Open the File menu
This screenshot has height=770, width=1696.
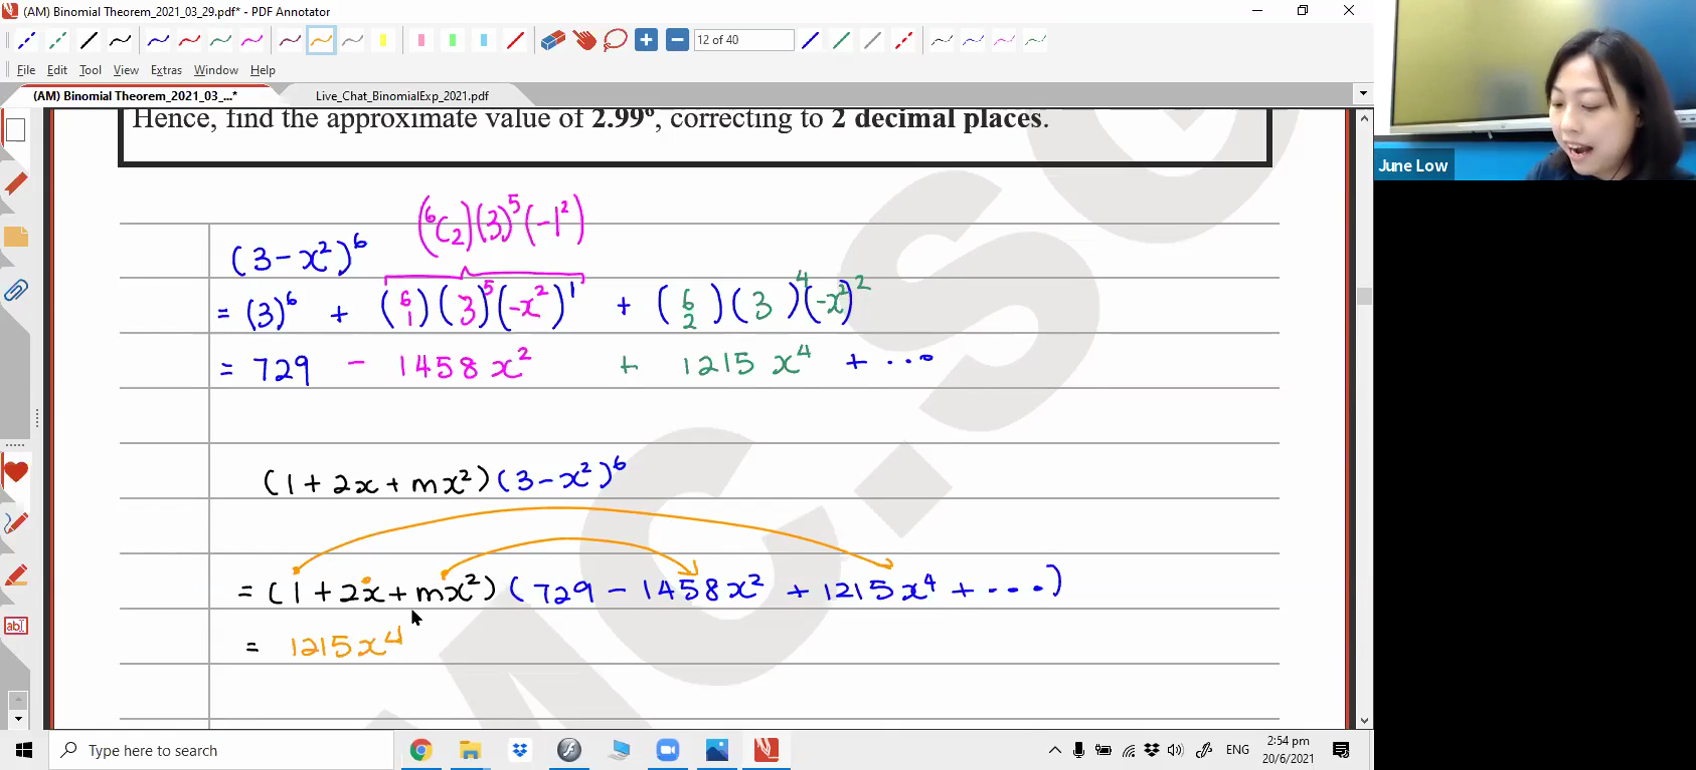(26, 70)
